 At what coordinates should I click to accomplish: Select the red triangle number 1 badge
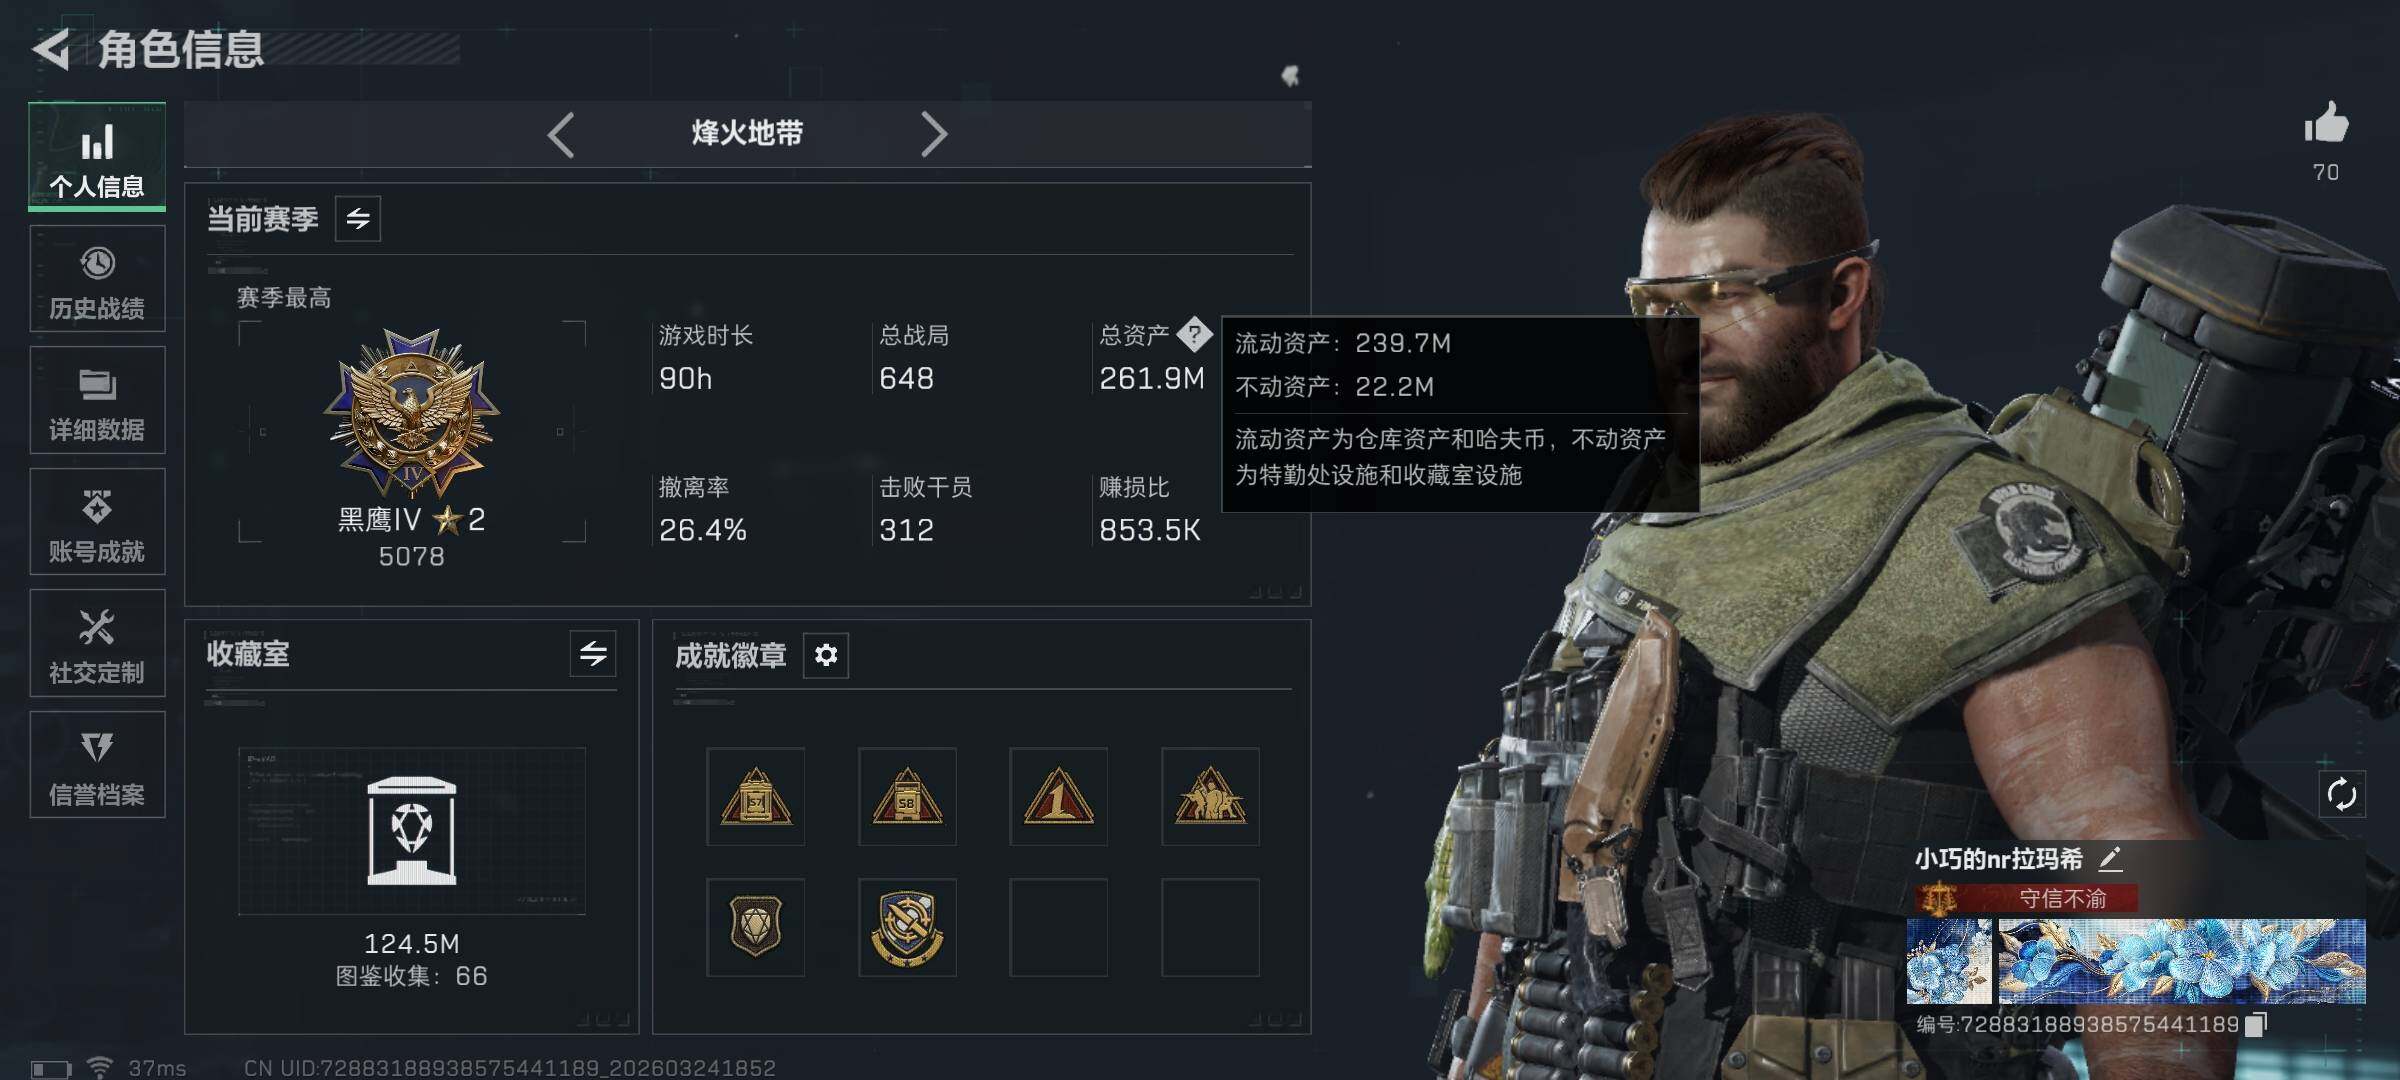tap(1059, 797)
